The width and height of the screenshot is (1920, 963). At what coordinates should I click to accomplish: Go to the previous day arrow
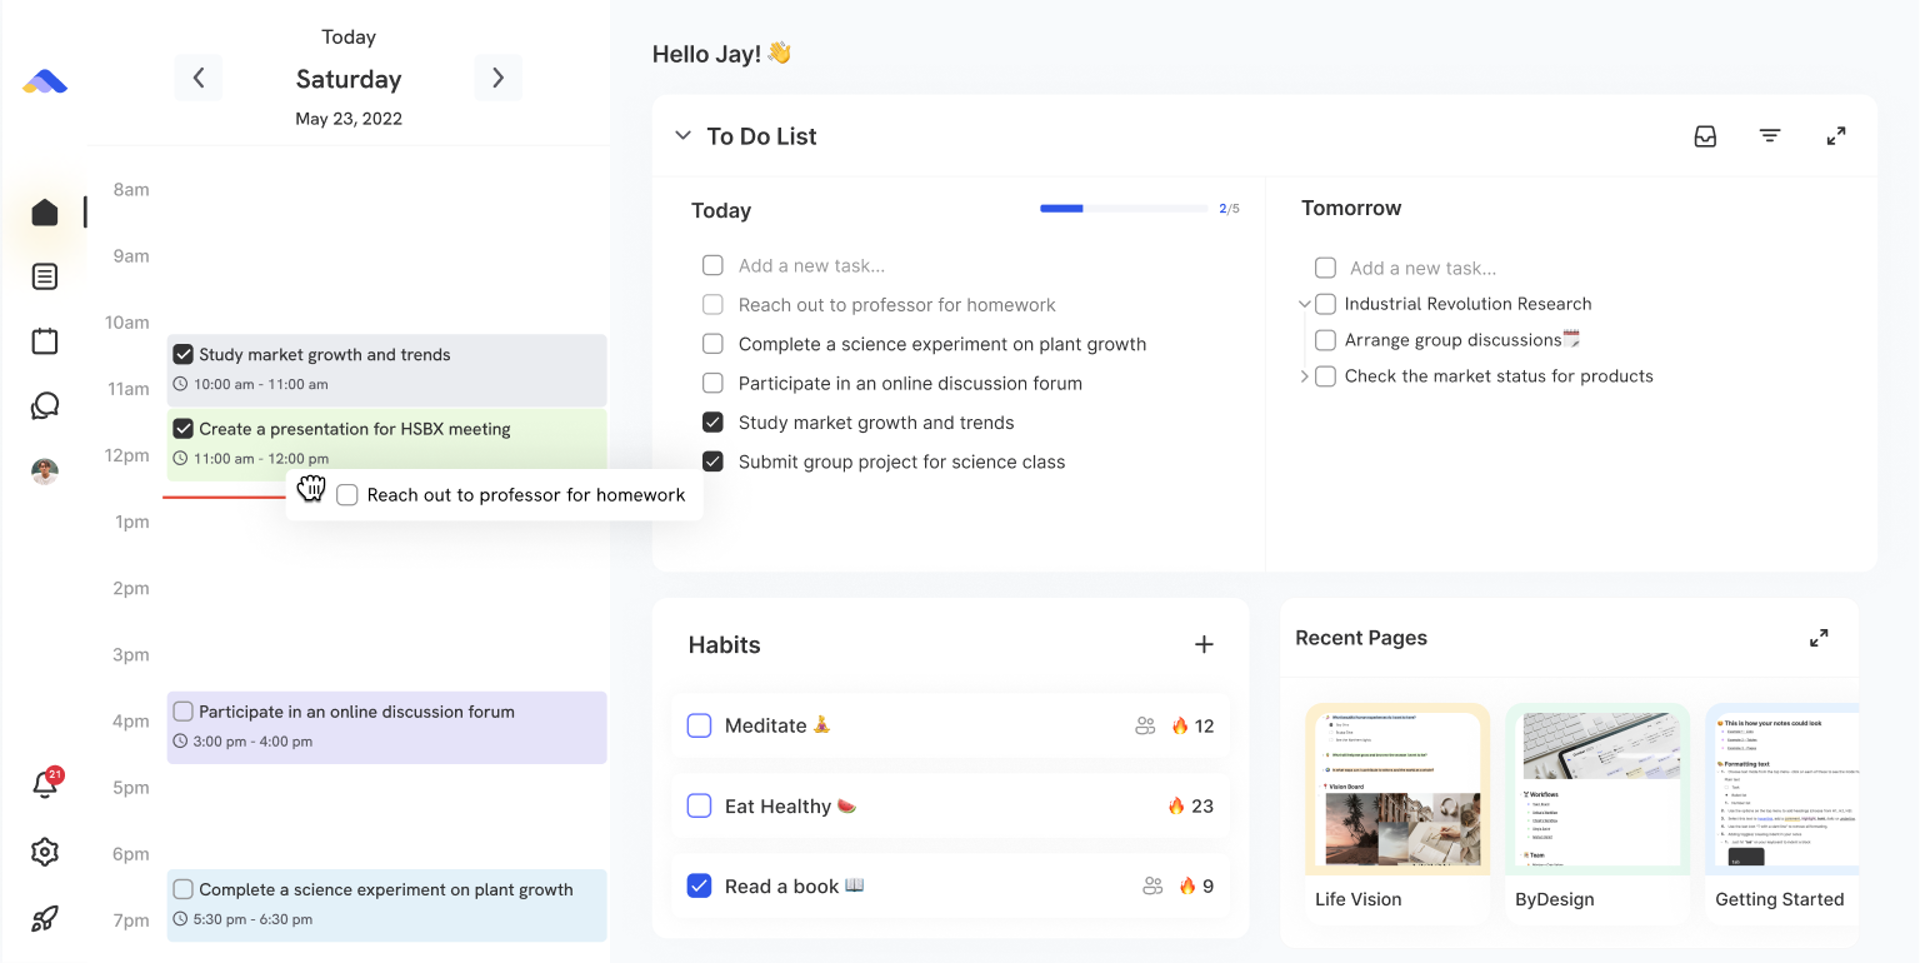[x=199, y=78]
